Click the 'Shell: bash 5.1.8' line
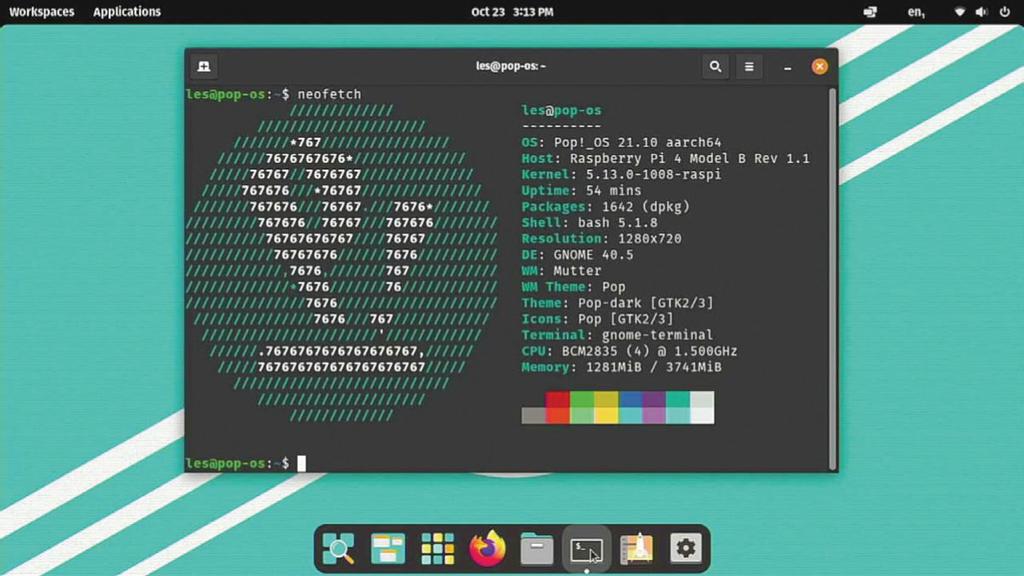This screenshot has height=576, width=1024. [589, 223]
